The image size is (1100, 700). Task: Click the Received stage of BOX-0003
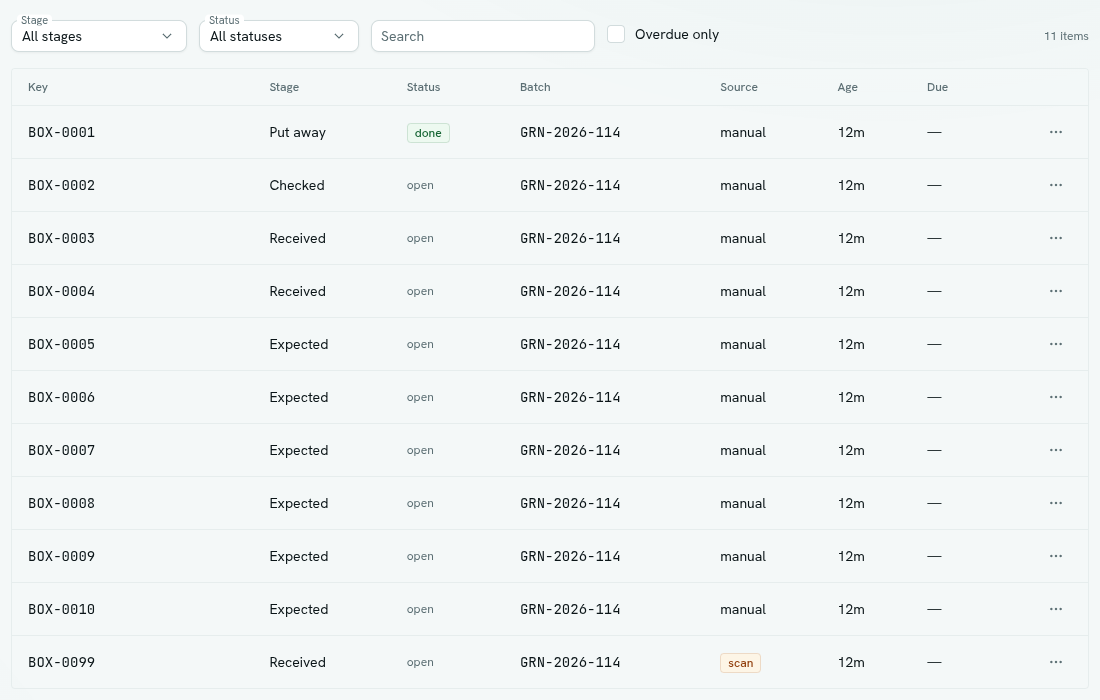coord(297,238)
